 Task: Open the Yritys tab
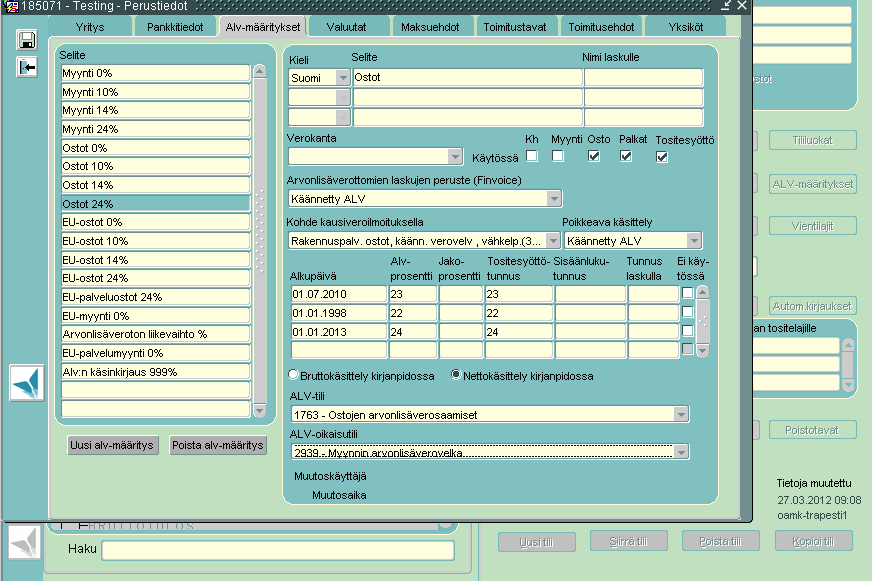(x=90, y=27)
